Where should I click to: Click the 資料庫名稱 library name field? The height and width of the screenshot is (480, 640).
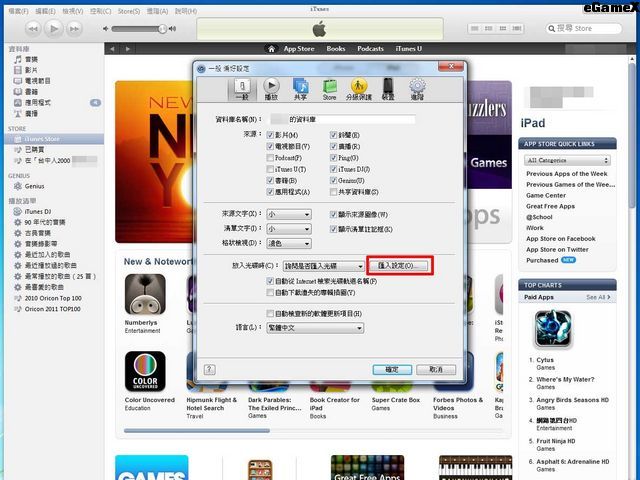[342, 119]
